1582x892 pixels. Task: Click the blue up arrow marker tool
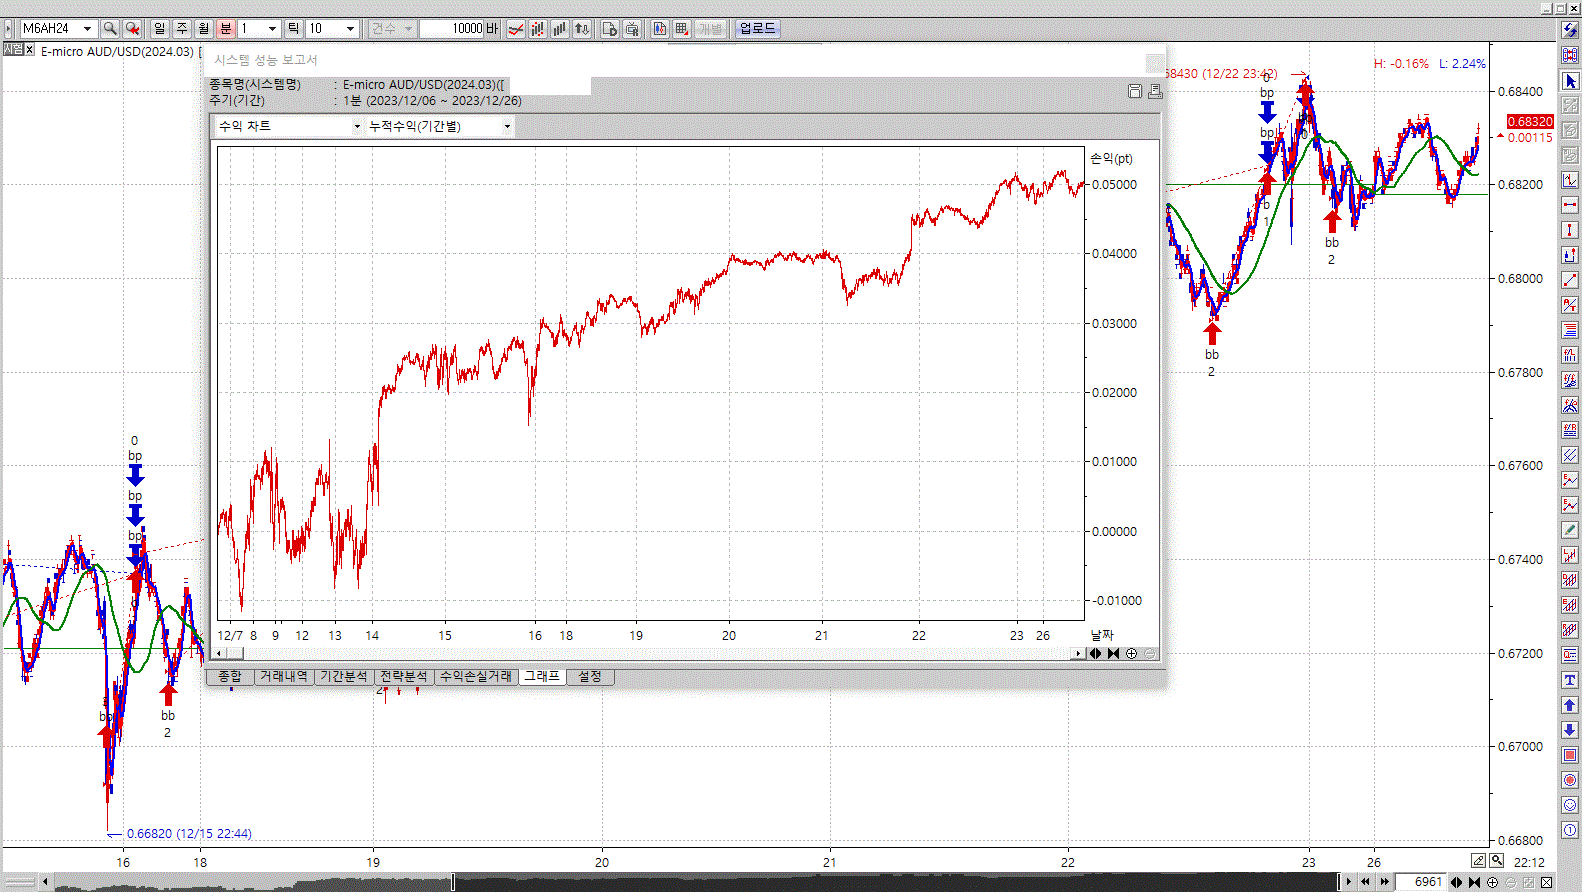click(1570, 705)
